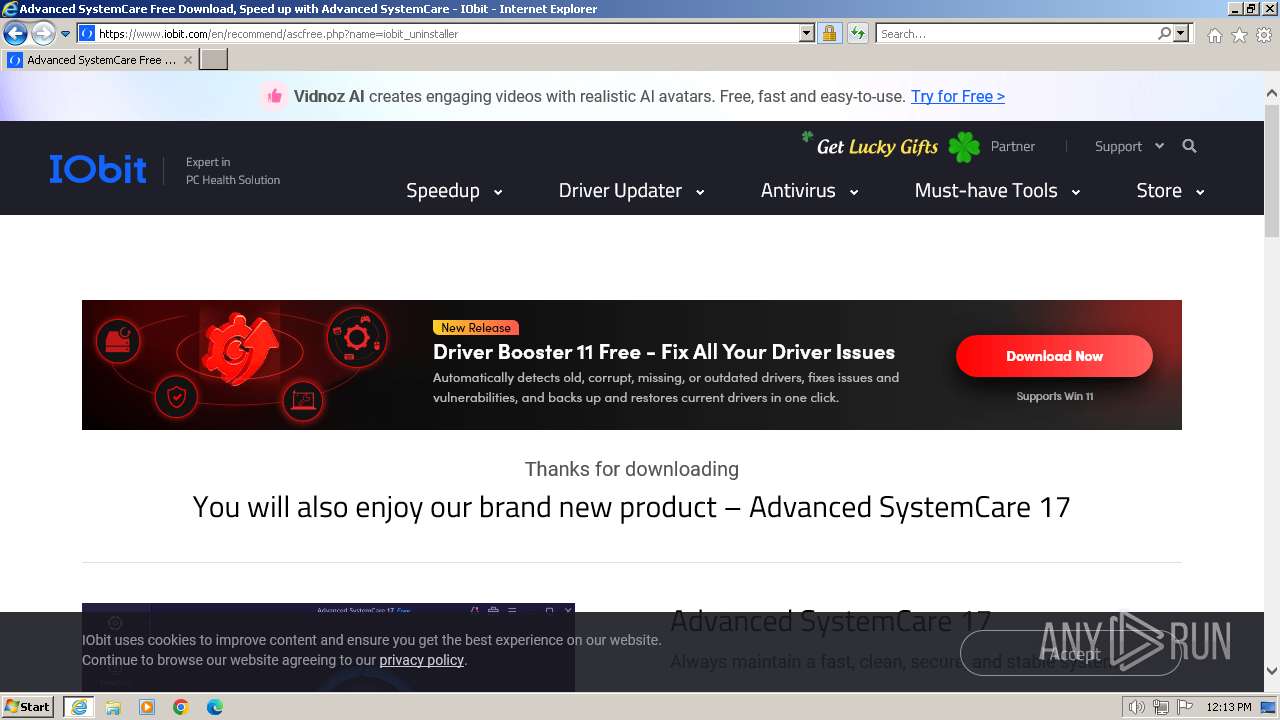Click the Vidnoz AI thumbs-up icon
Viewport: 1280px width, 720px height.
tap(274, 96)
